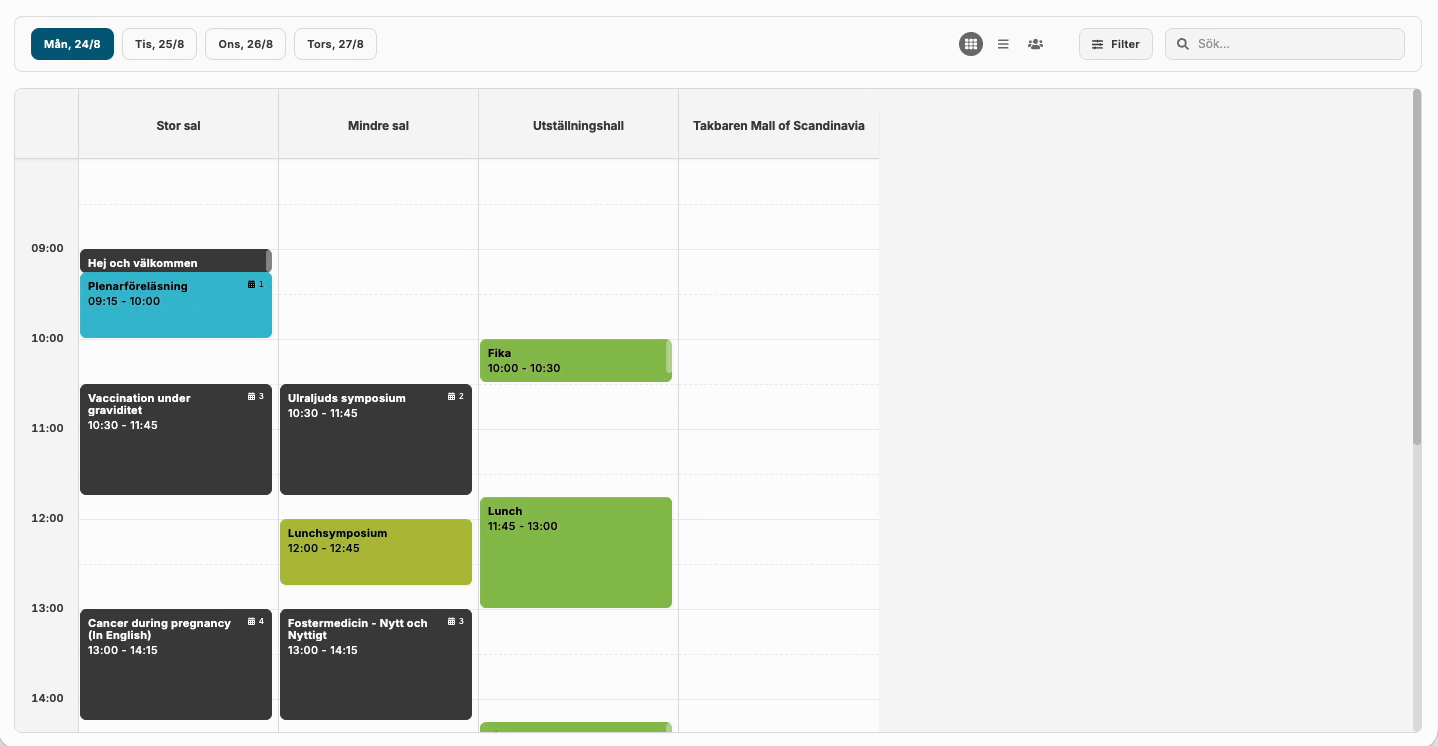Switch to list view icon

1003,44
